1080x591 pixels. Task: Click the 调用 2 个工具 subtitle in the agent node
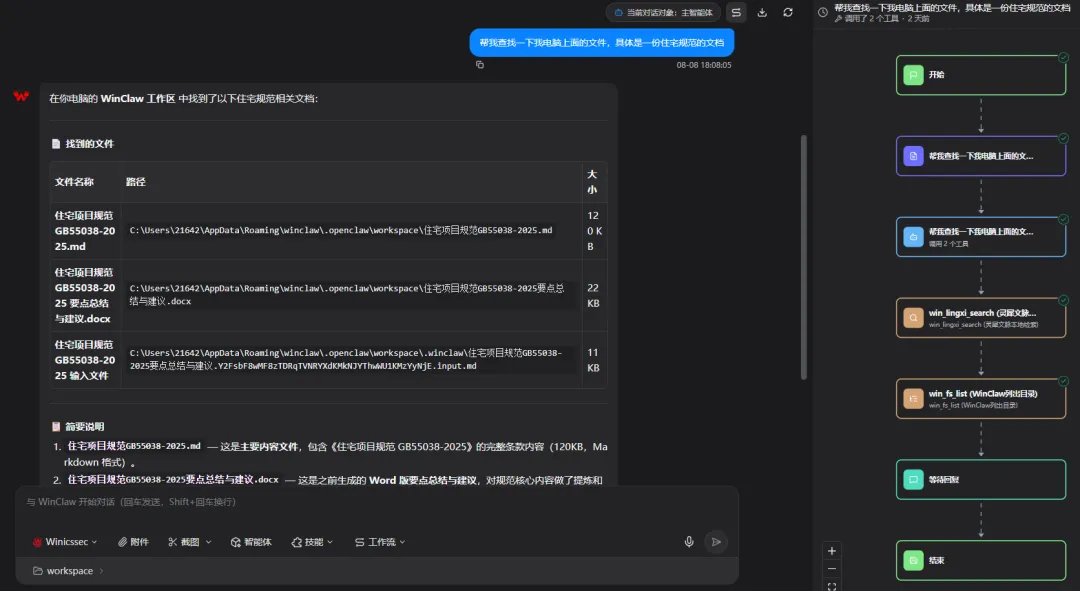pos(948,244)
